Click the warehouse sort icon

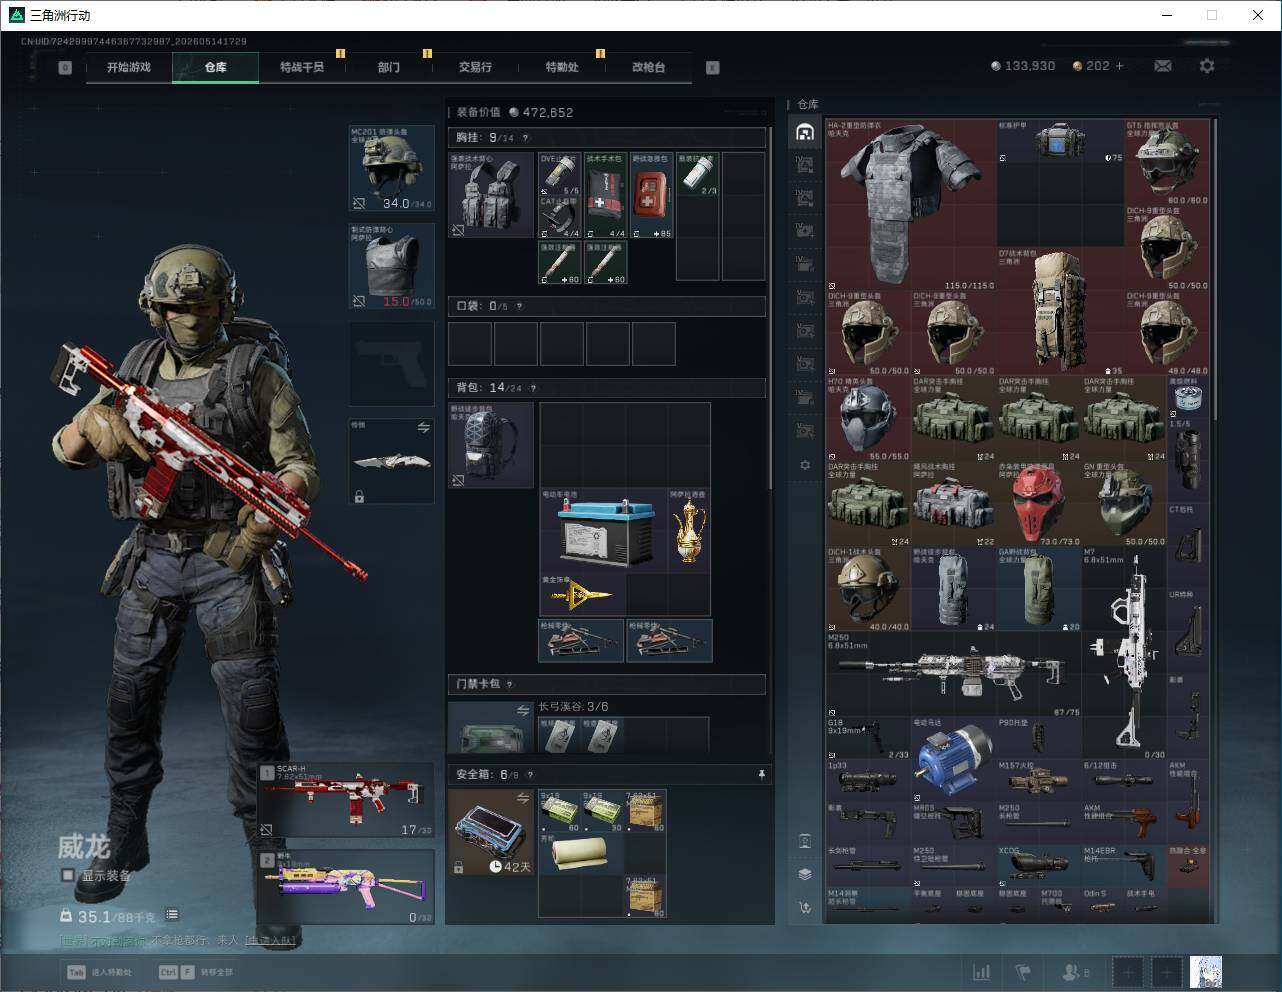click(x=805, y=907)
